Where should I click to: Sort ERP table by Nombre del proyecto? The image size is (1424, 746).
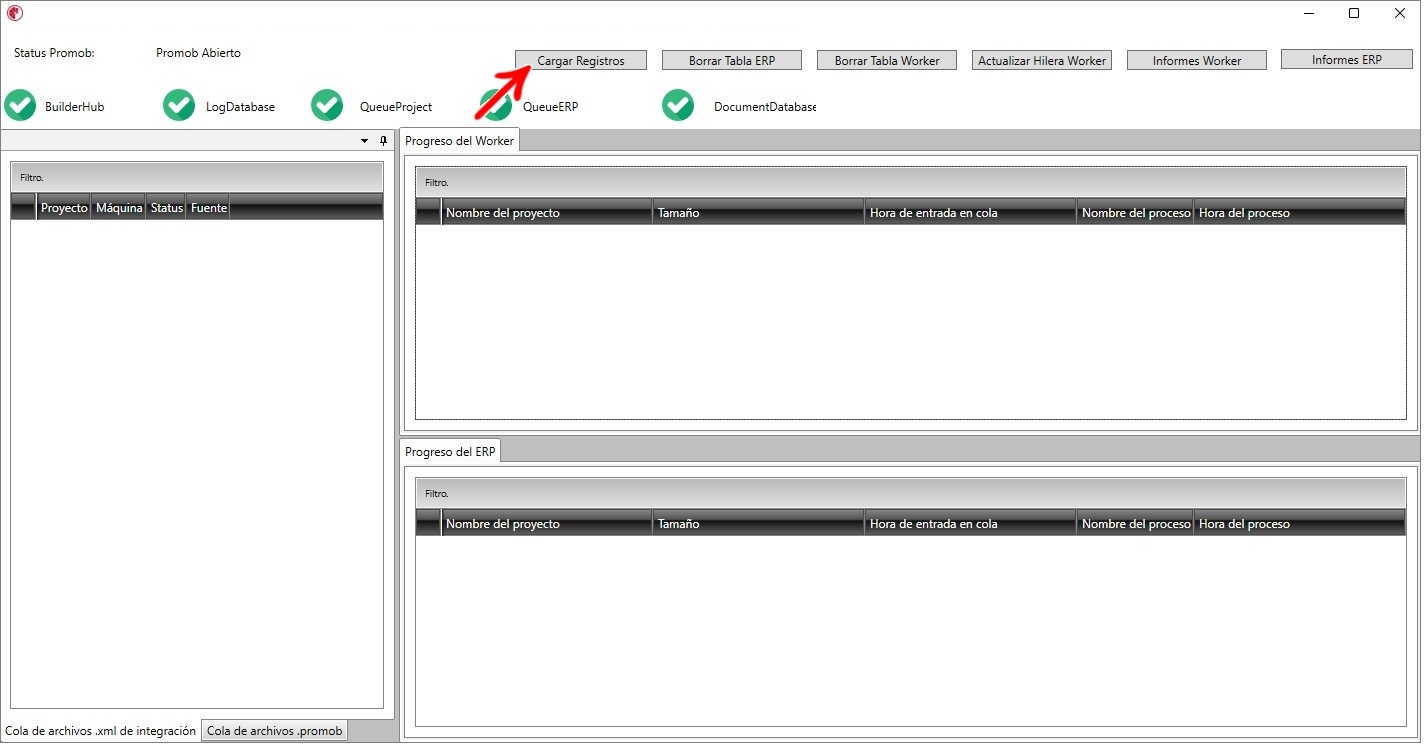(x=547, y=523)
